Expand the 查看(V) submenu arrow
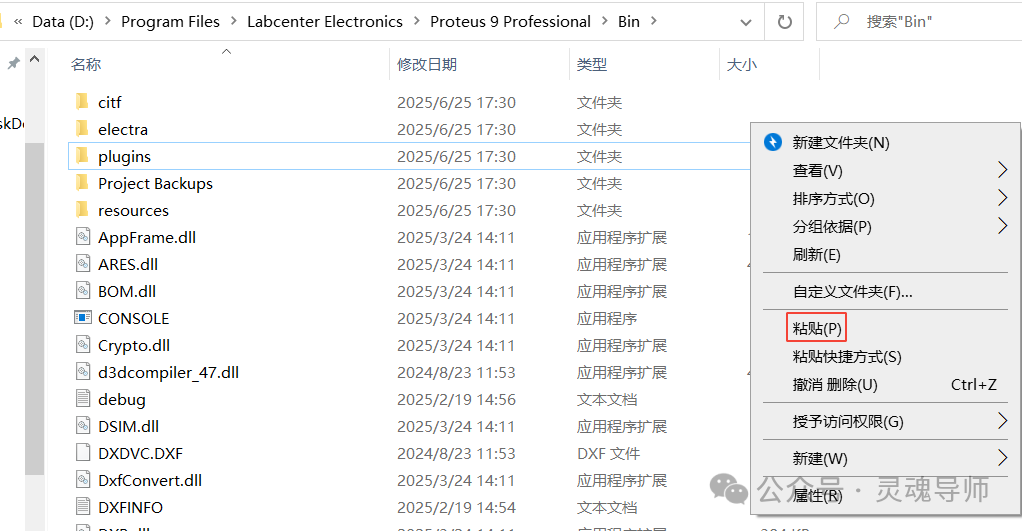Screen dimensions: 1022x531 pos(1002,171)
